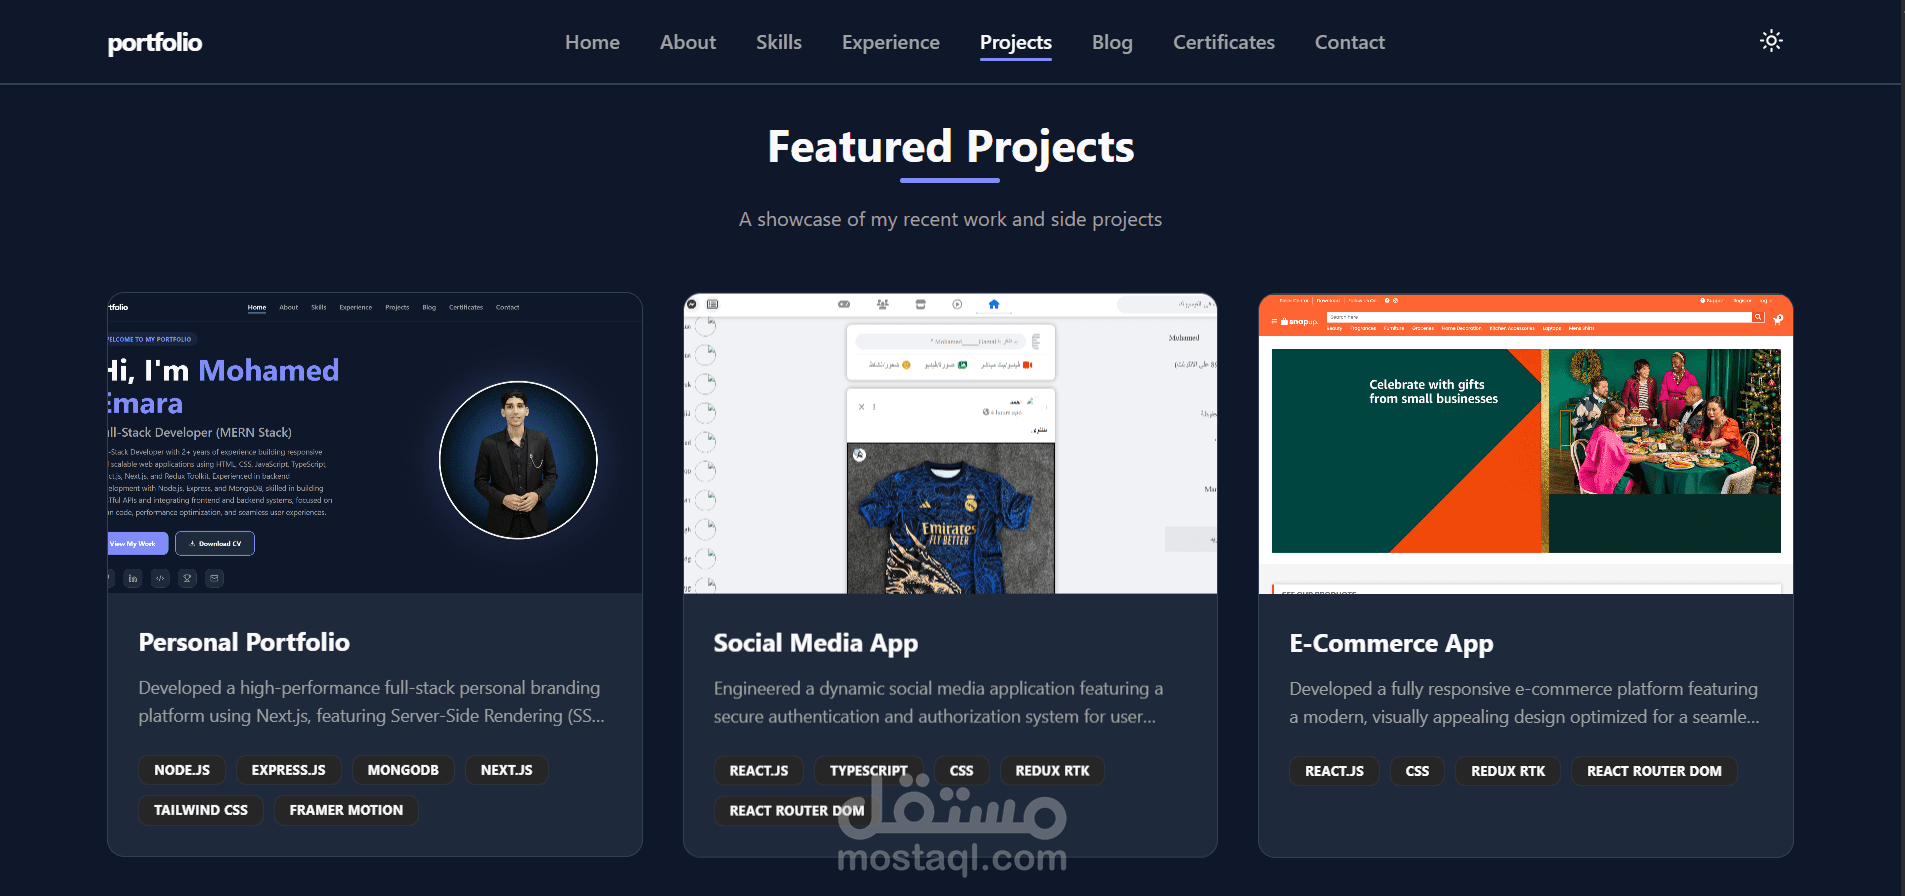This screenshot has width=1905, height=896.
Task: Open the Social Media App thumbnail
Action: 950,443
